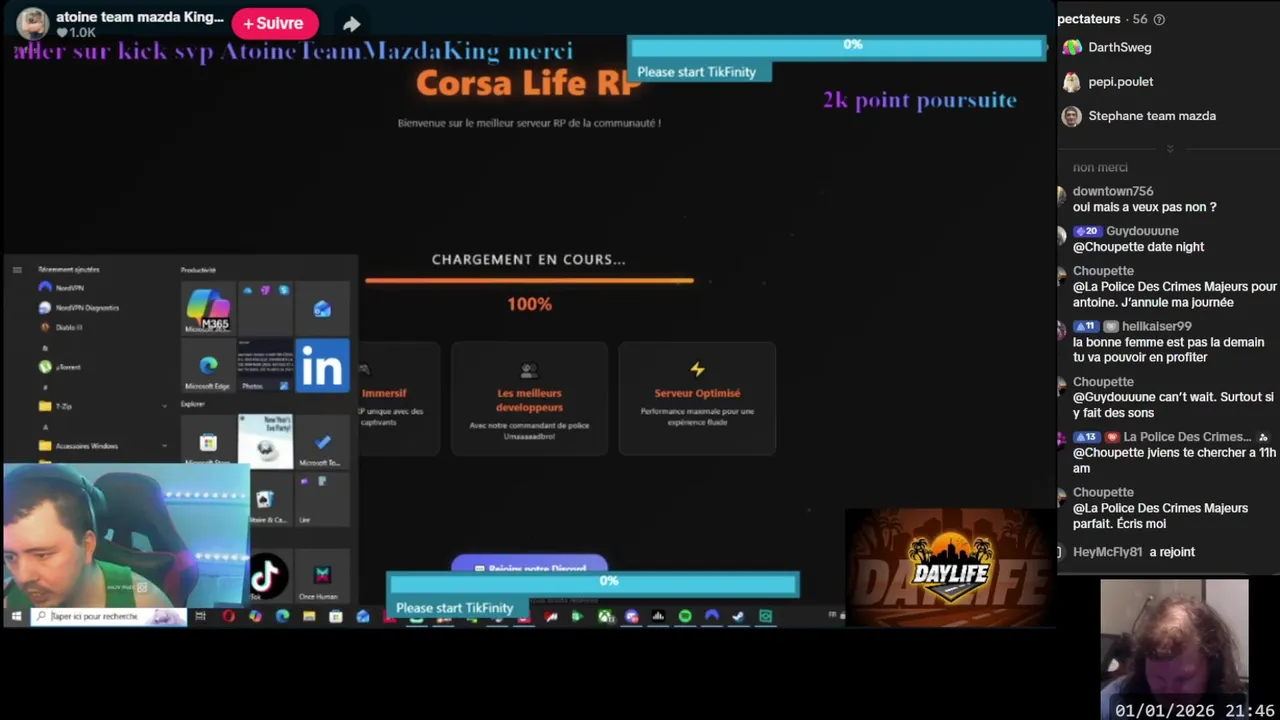
Task: Click the Start menu hamburger icon
Action: click(17, 270)
